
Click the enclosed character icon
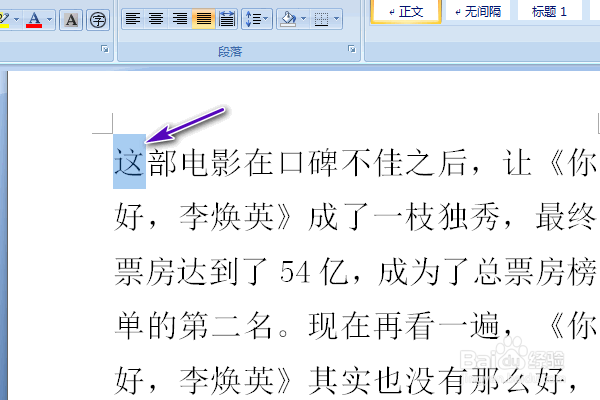click(x=98, y=20)
